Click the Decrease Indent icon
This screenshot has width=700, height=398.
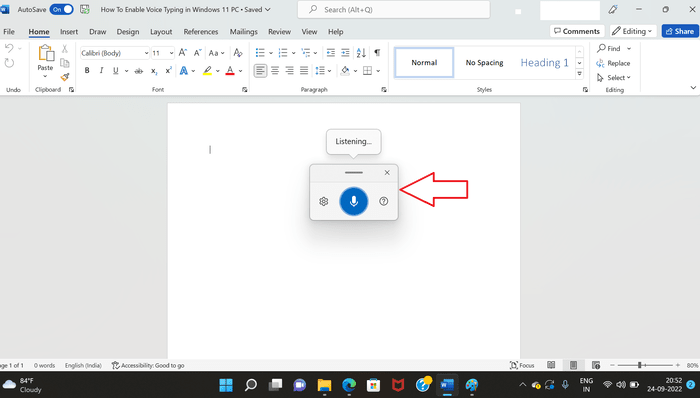[331, 53]
